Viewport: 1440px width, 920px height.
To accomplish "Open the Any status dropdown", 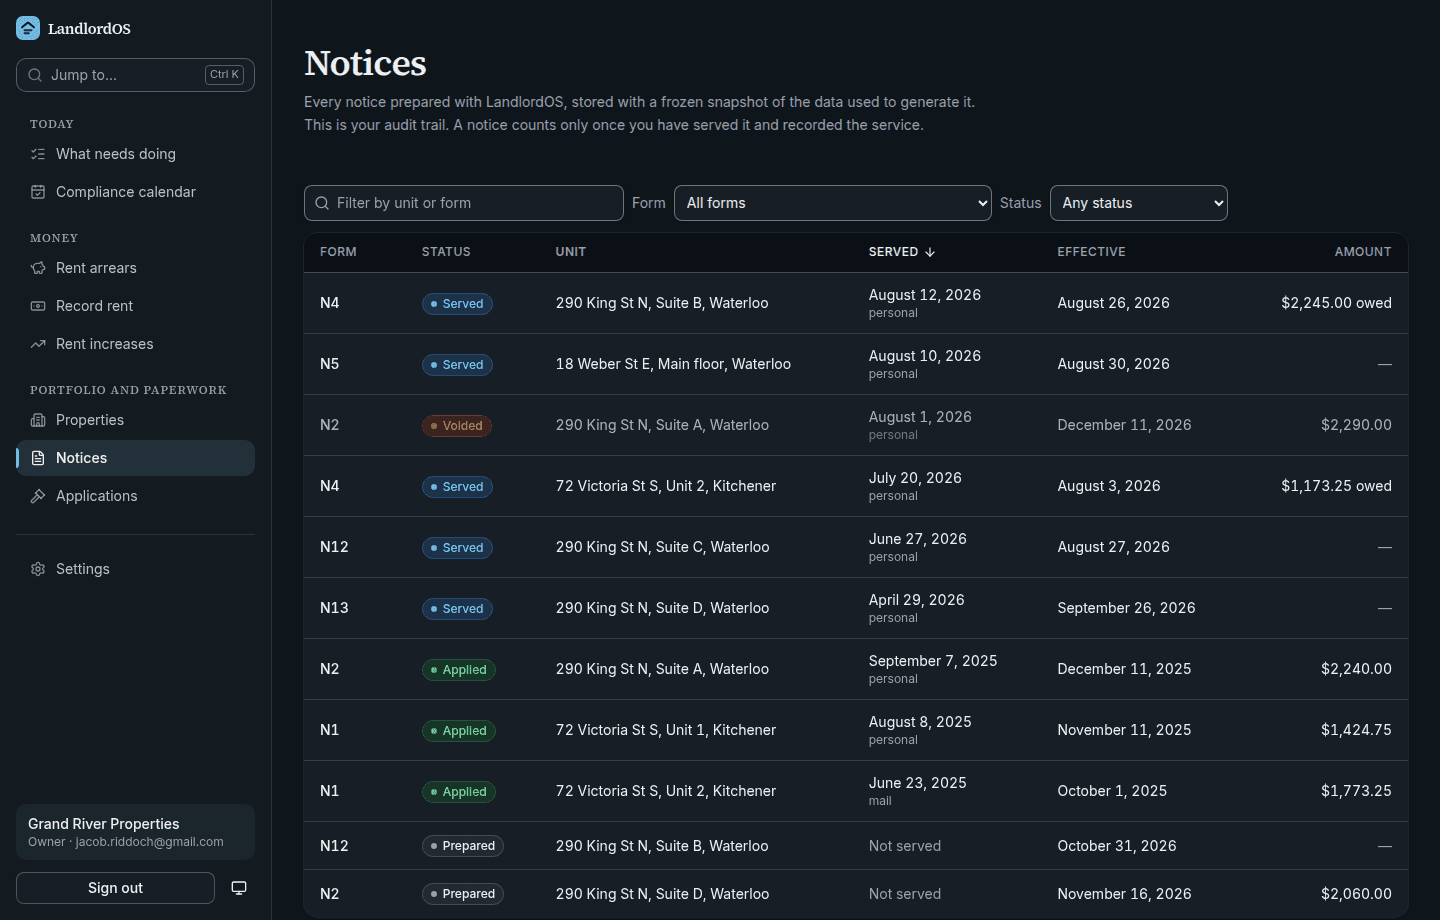I will tap(1139, 203).
